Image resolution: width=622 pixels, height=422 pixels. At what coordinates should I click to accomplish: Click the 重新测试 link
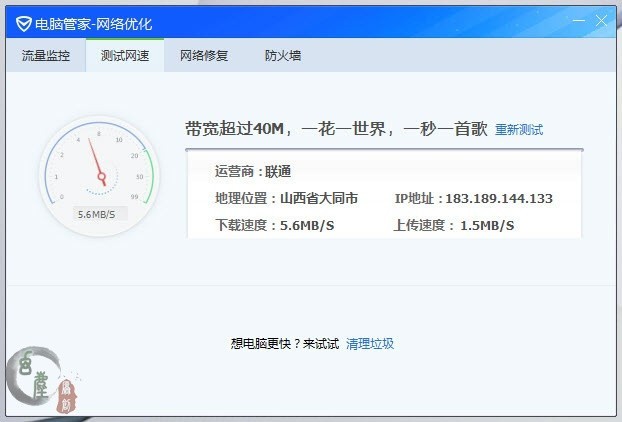[x=519, y=130]
